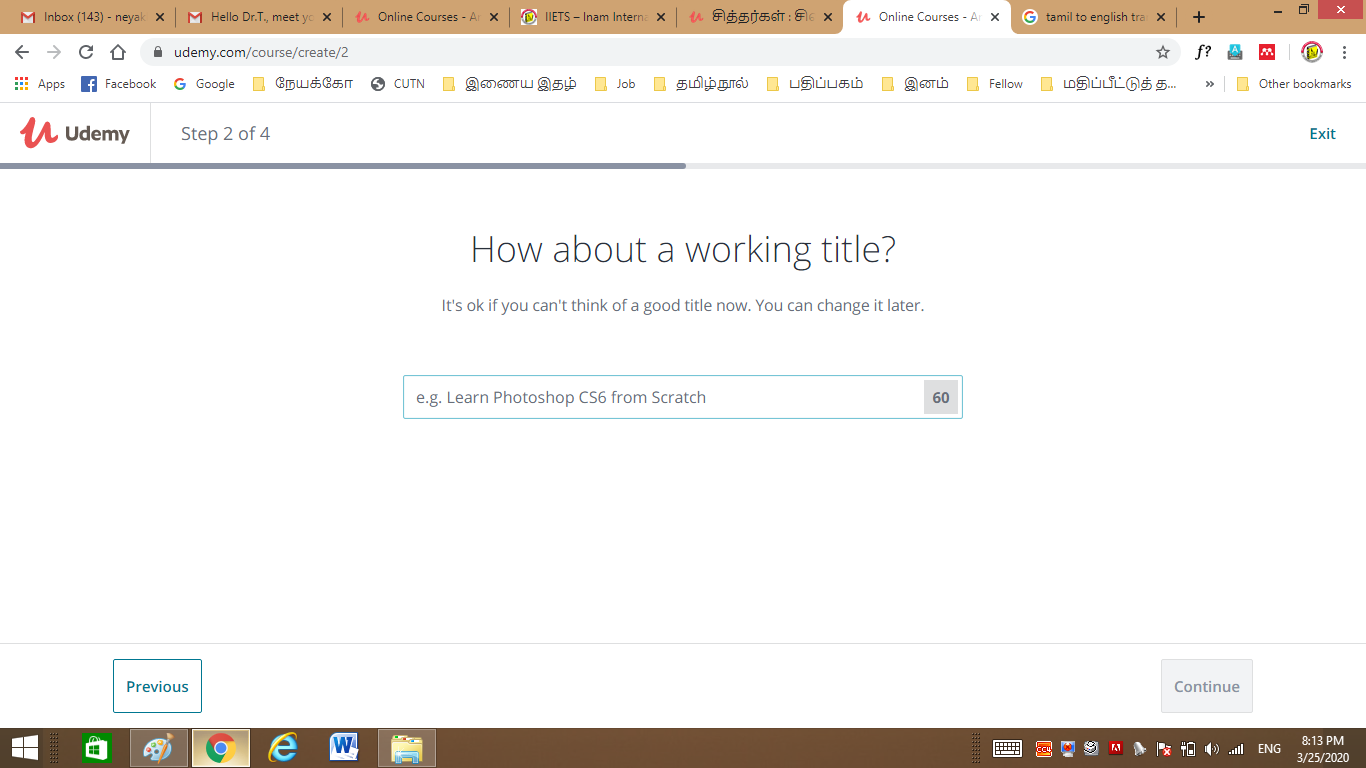Image resolution: width=1366 pixels, height=768 pixels.
Task: Click the Step 2 of 4 label
Action: point(225,133)
